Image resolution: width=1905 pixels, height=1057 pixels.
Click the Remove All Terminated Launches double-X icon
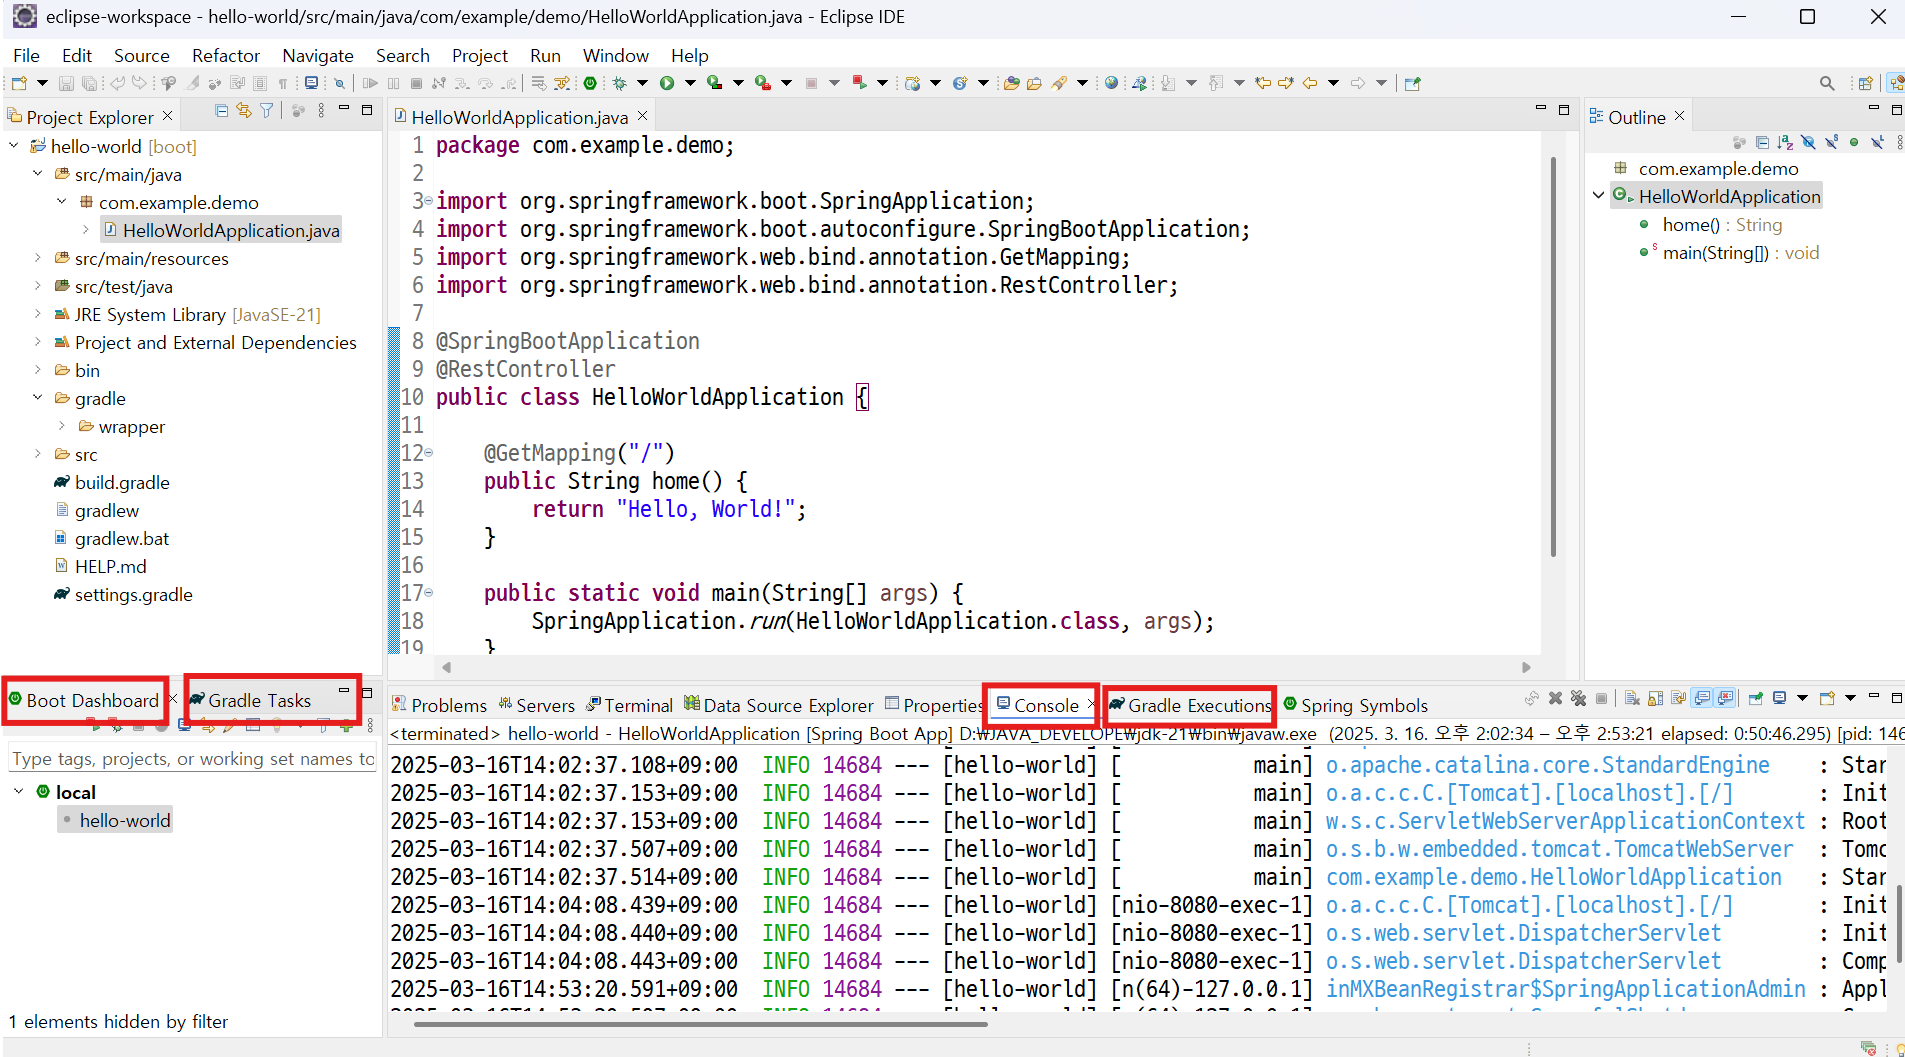click(1578, 698)
